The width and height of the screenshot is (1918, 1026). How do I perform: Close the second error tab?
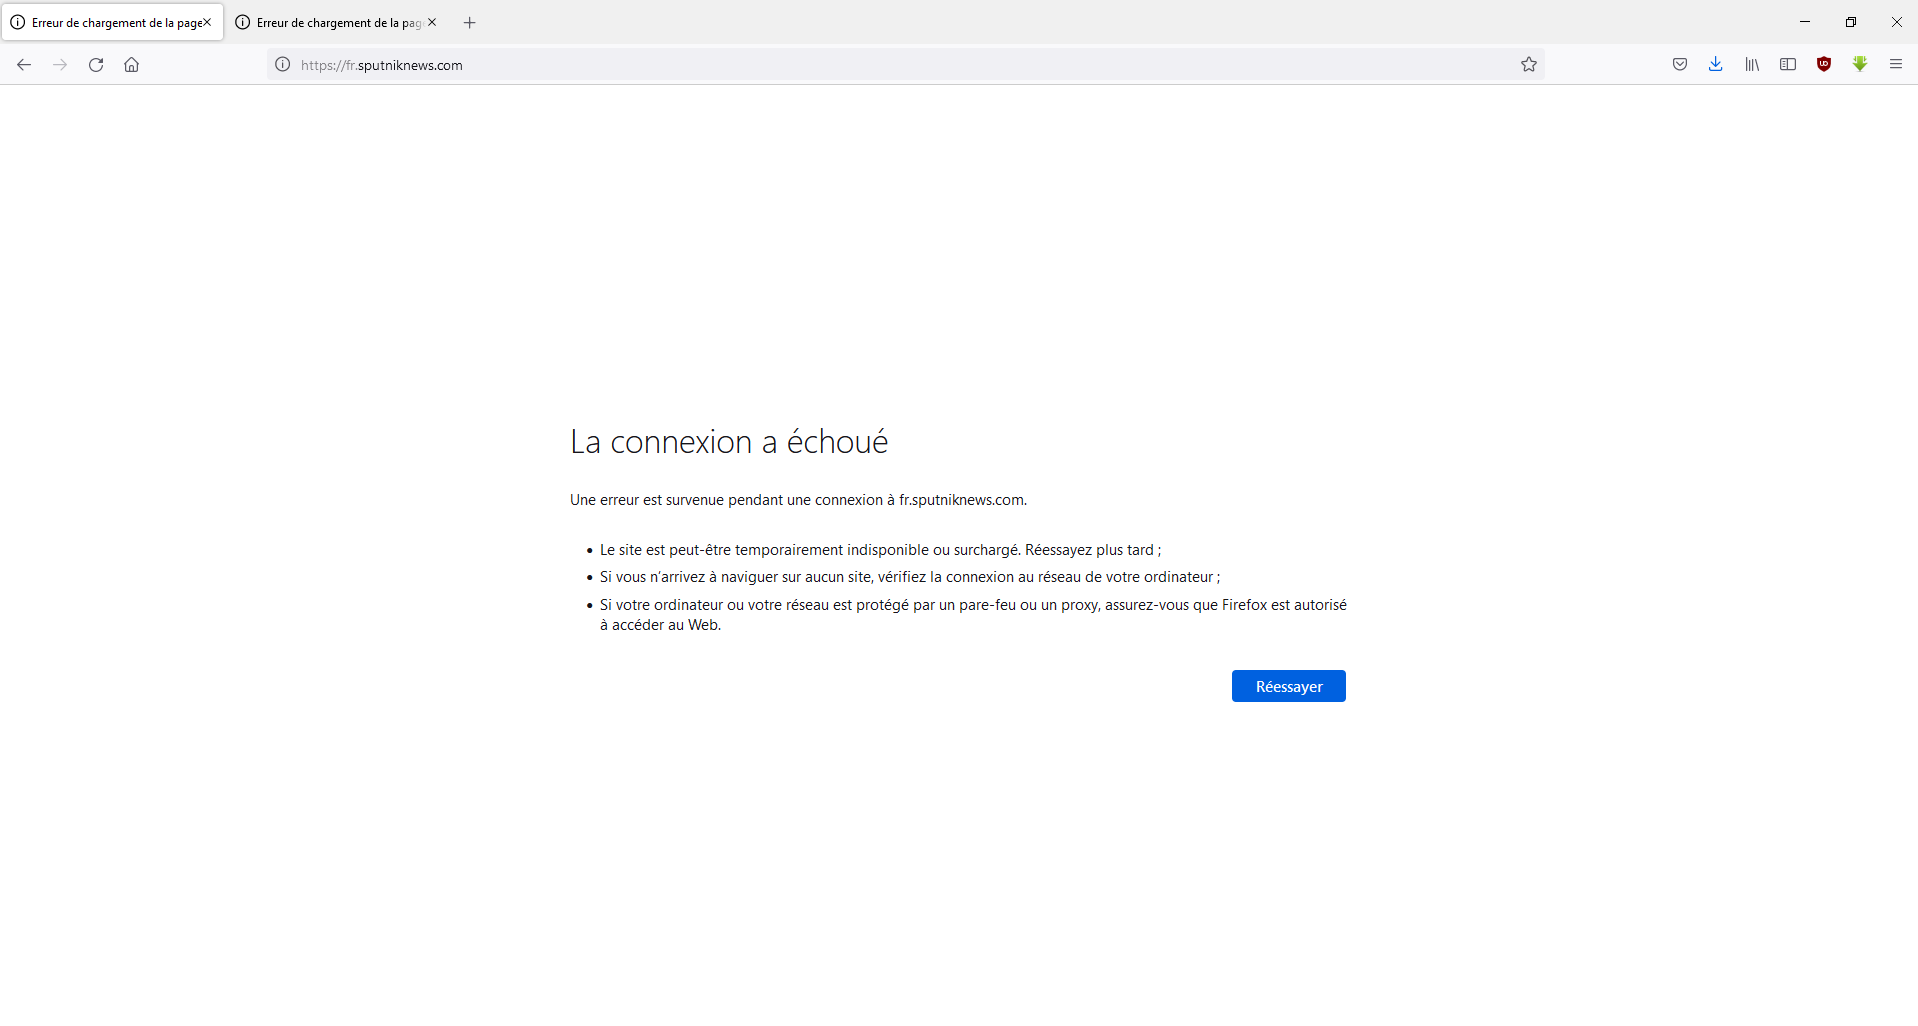pyautogui.click(x=432, y=22)
